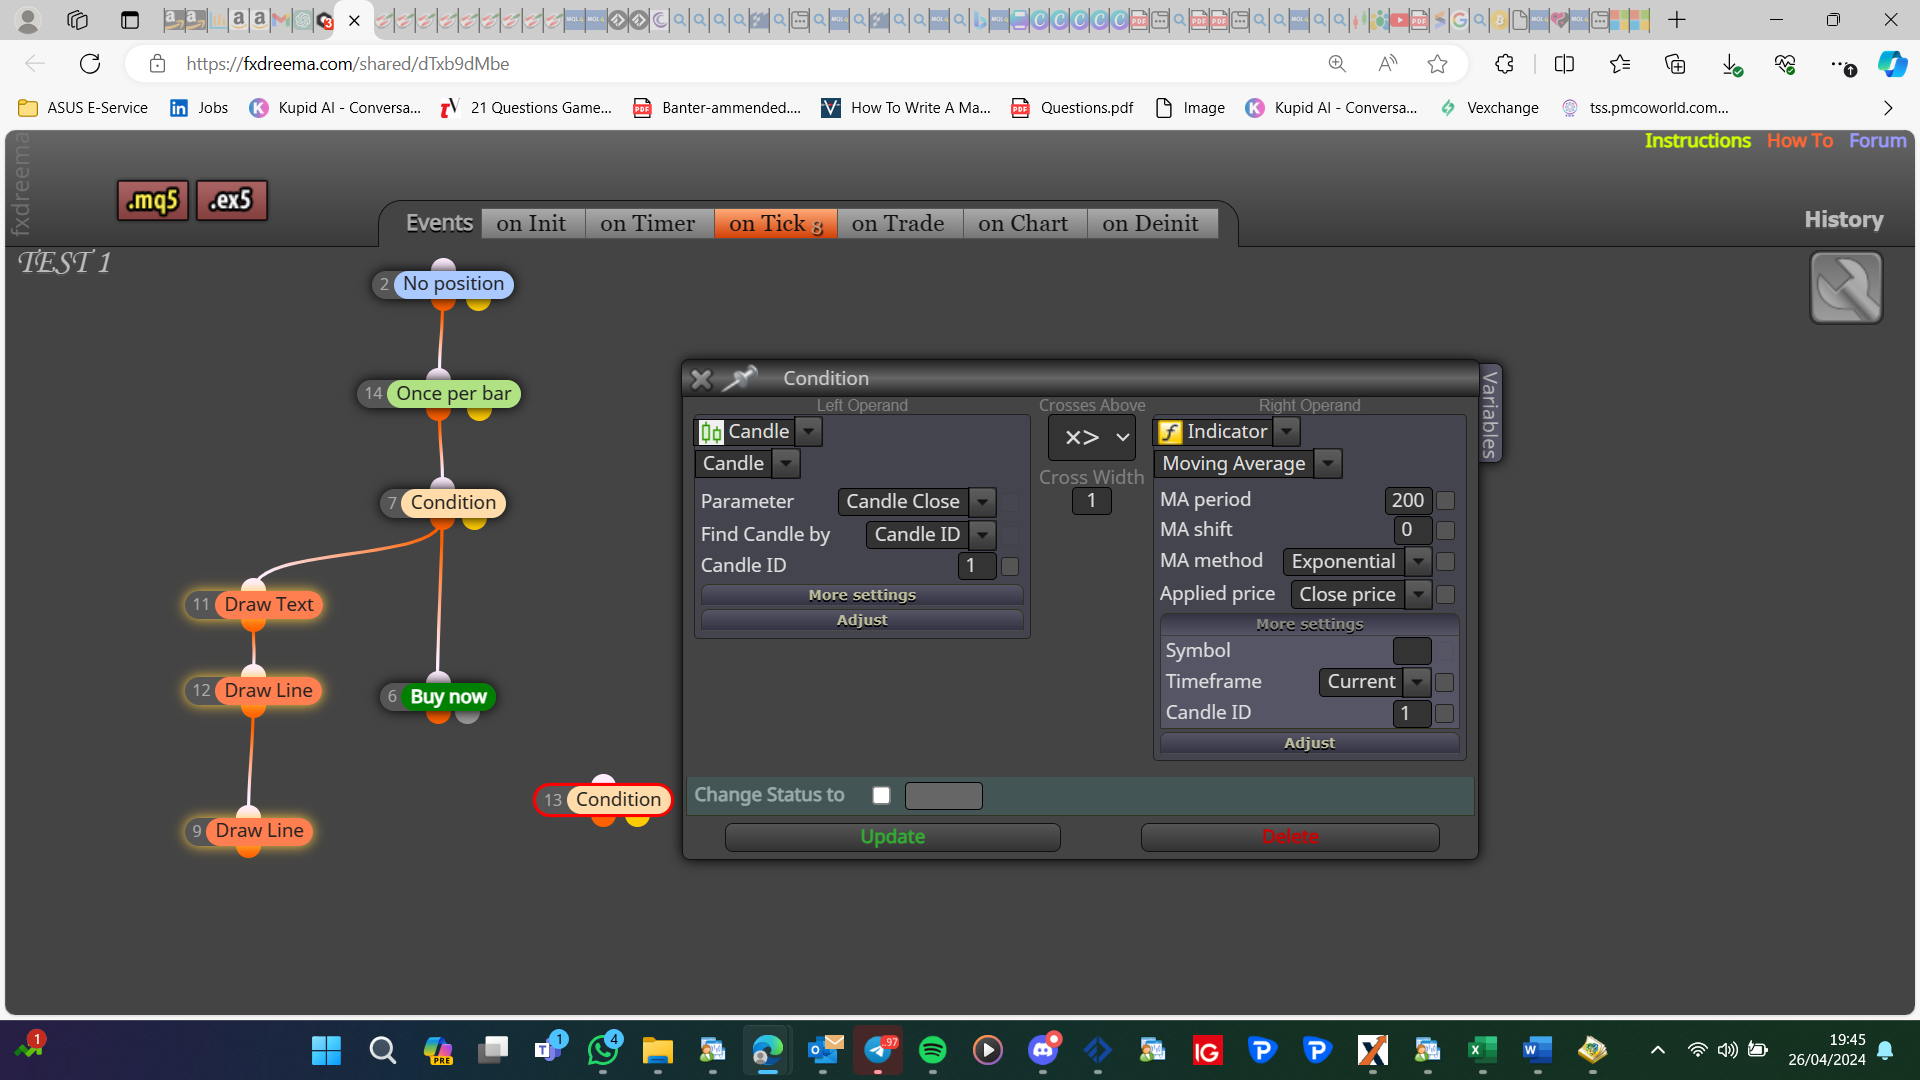Download the .ex5 compiled file
The height and width of the screenshot is (1080, 1920).
point(231,201)
